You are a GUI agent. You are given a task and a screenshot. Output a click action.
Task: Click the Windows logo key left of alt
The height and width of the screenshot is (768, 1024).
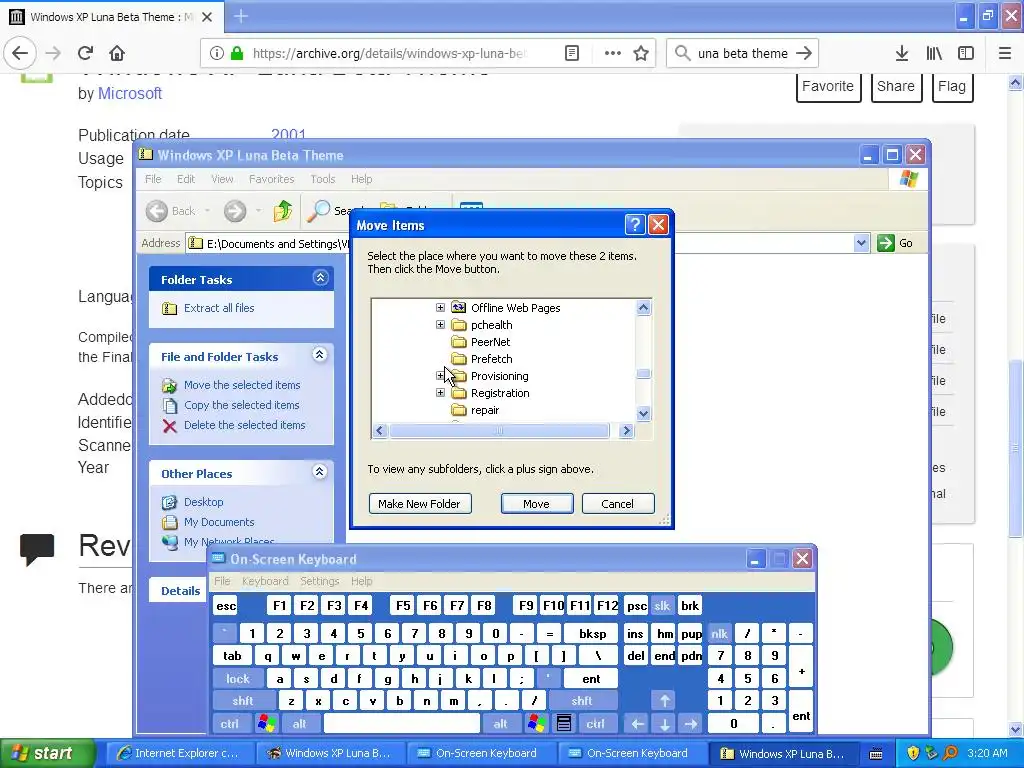pyautogui.click(x=266, y=723)
